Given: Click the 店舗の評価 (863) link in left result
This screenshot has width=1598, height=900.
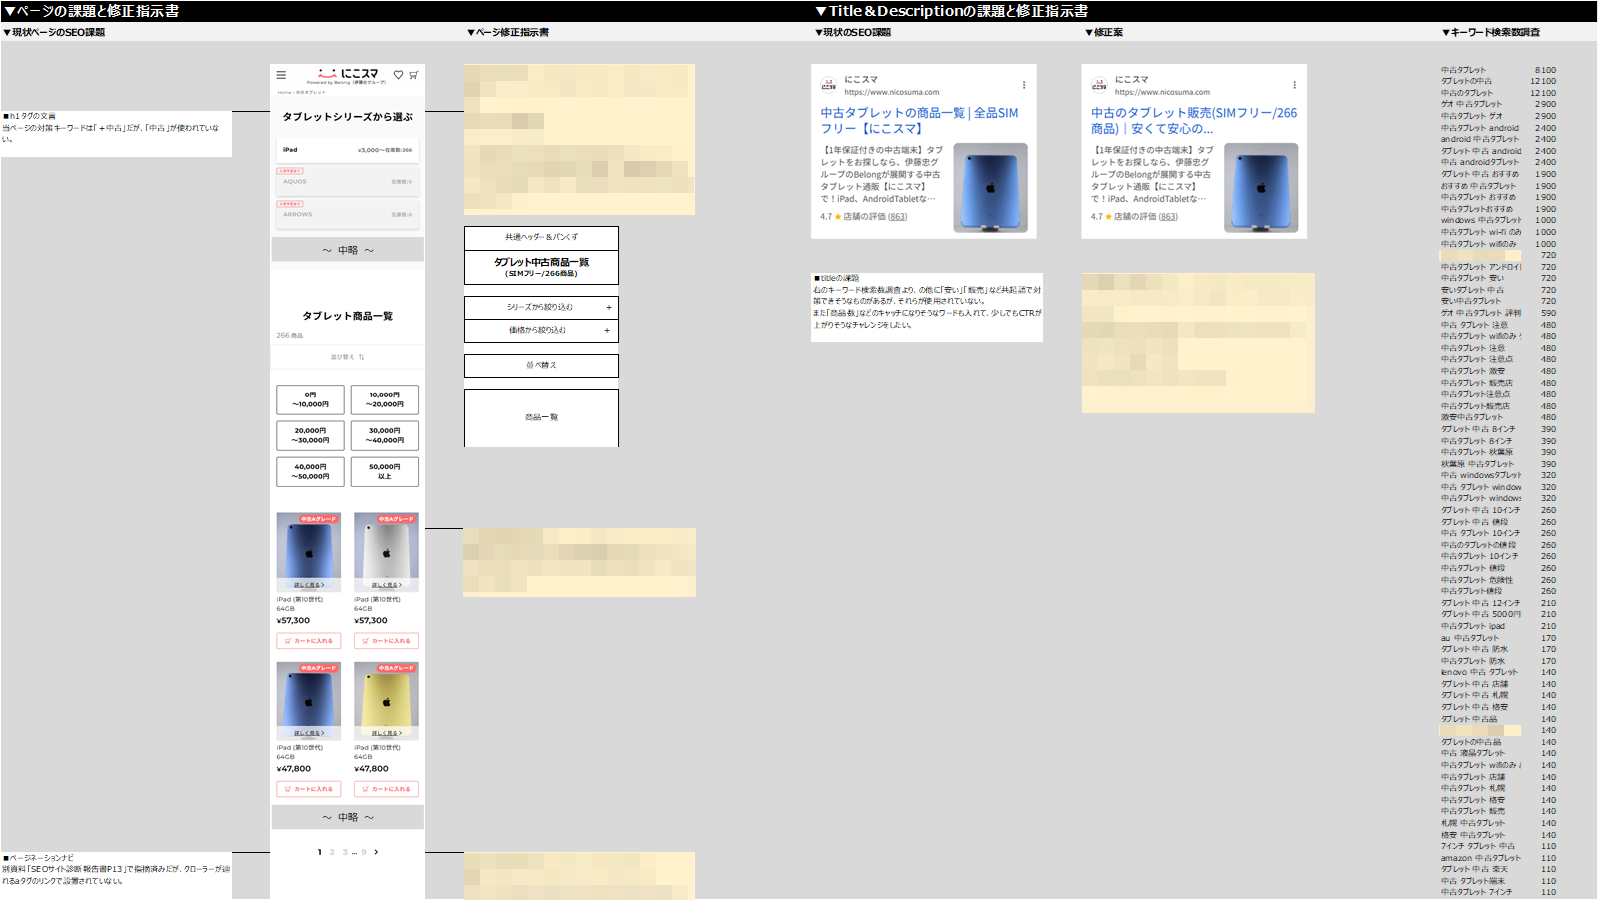Looking at the screenshot, I should (874, 216).
